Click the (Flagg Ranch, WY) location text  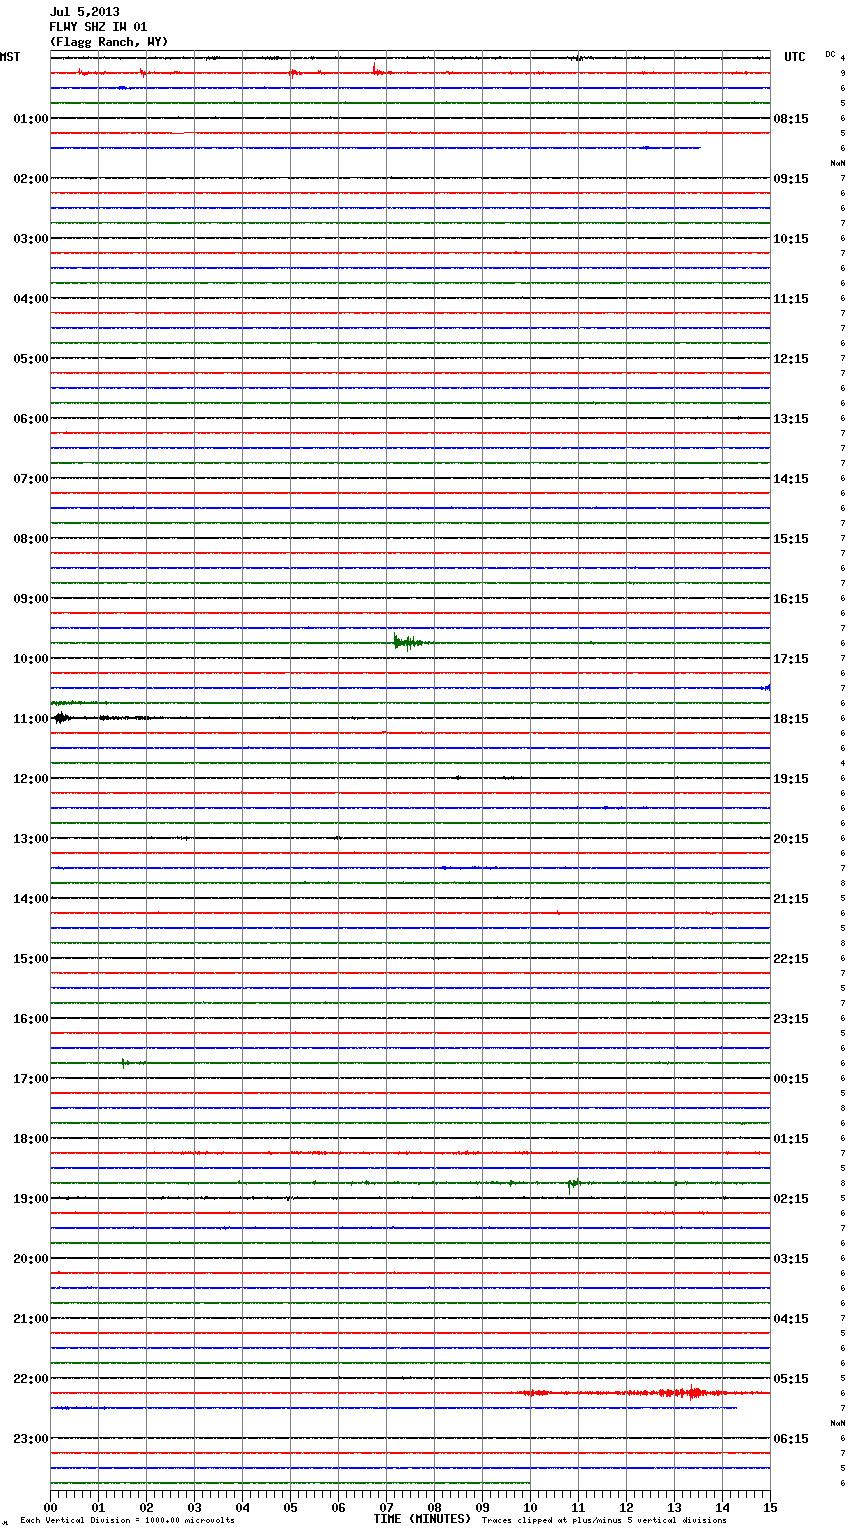pos(108,42)
